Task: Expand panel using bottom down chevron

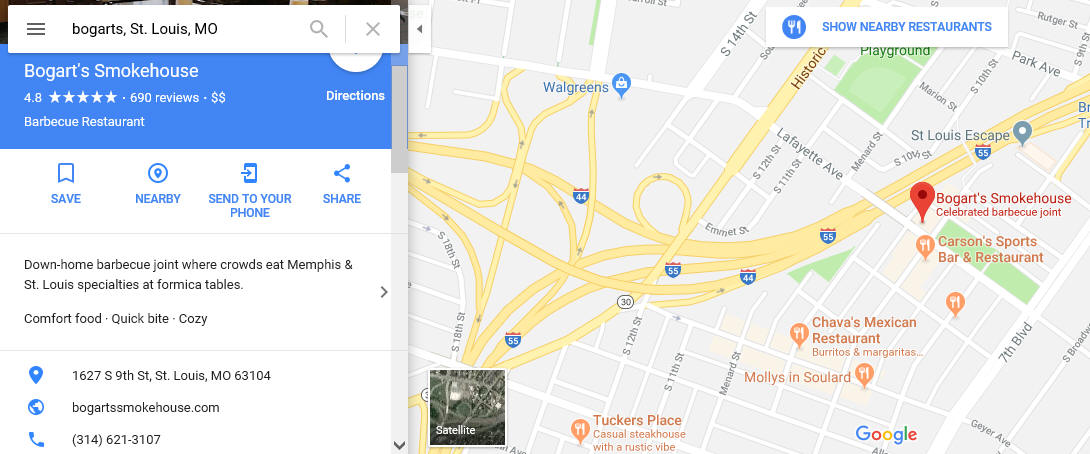Action: [x=399, y=444]
